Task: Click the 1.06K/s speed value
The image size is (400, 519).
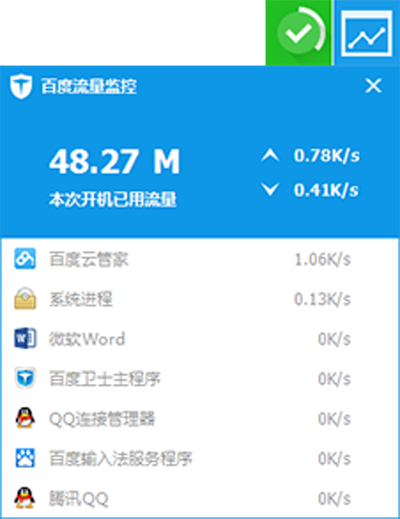Action: [322, 259]
